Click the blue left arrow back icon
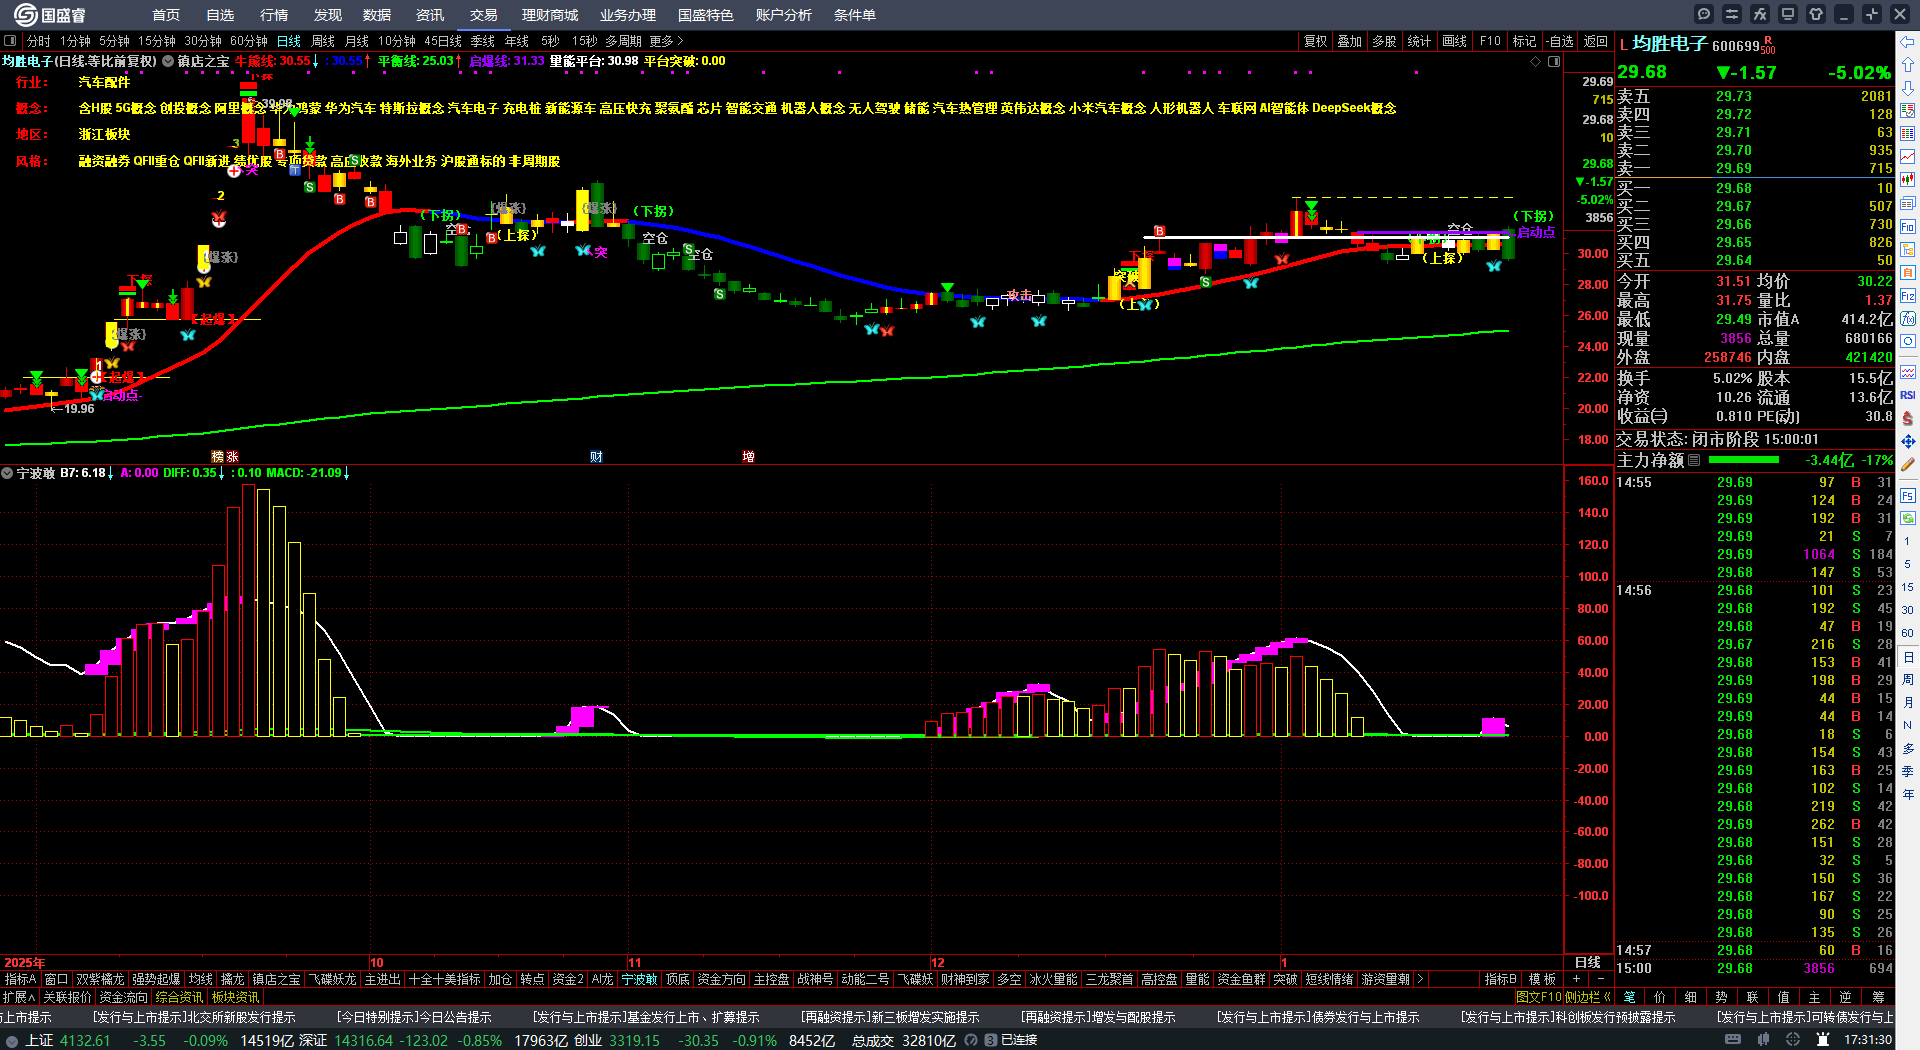 (1908, 41)
